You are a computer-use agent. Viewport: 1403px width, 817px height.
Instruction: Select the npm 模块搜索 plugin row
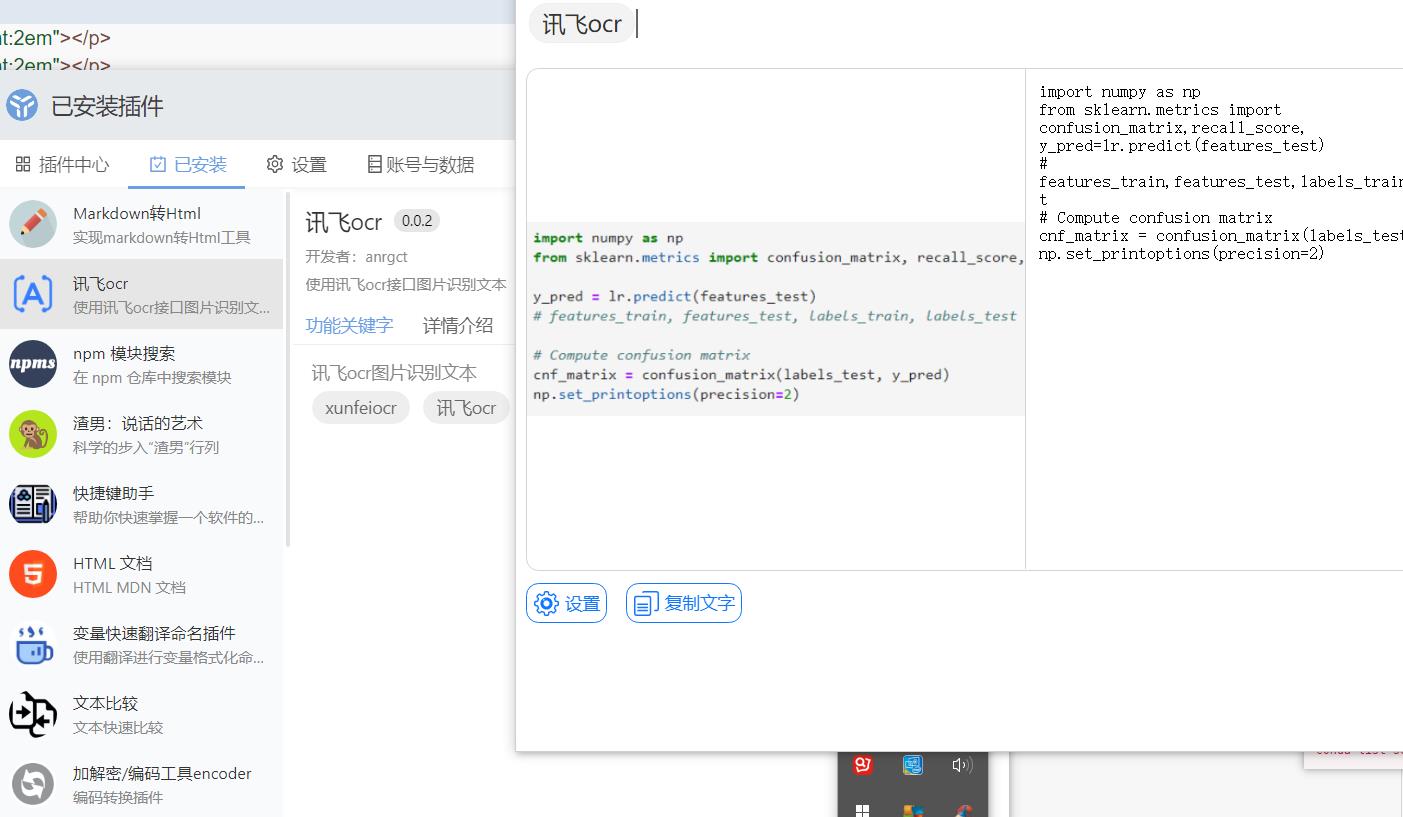[142, 364]
